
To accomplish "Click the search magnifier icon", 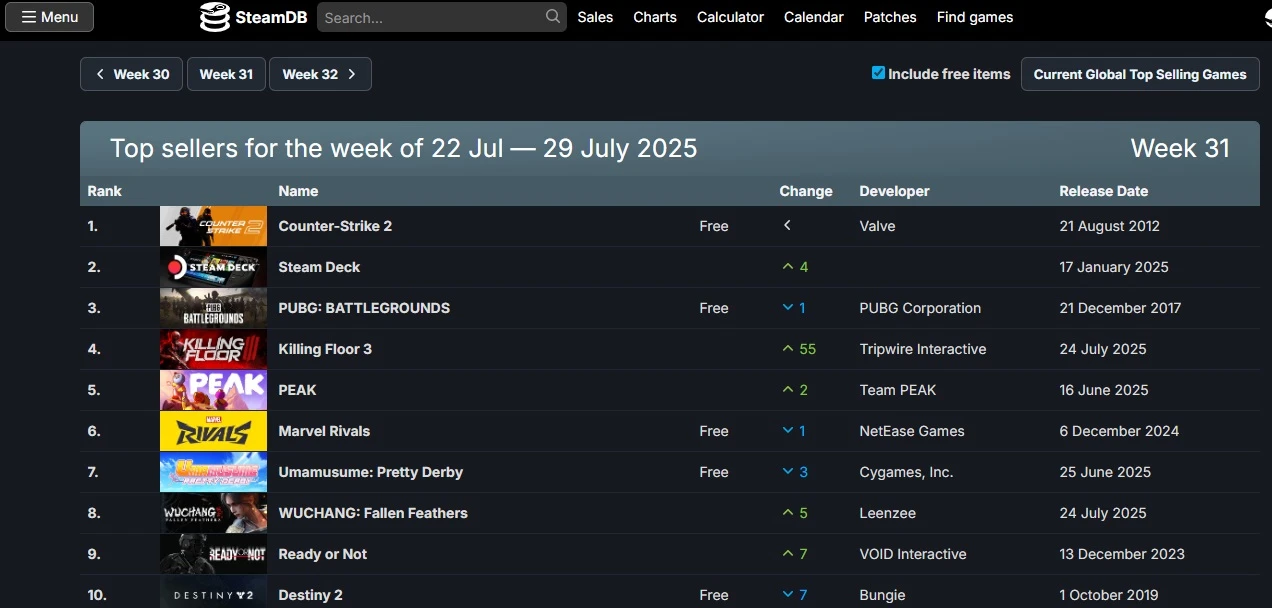I will (x=553, y=17).
